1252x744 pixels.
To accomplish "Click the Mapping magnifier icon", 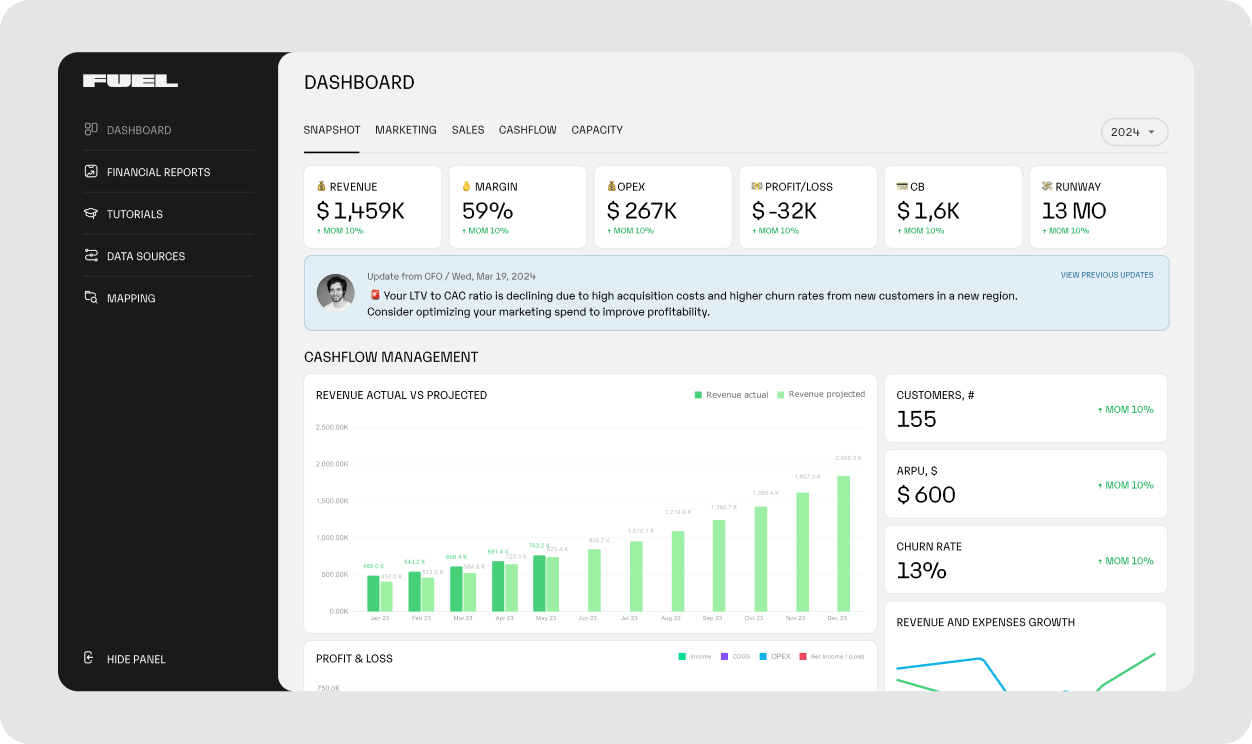I will (89, 297).
